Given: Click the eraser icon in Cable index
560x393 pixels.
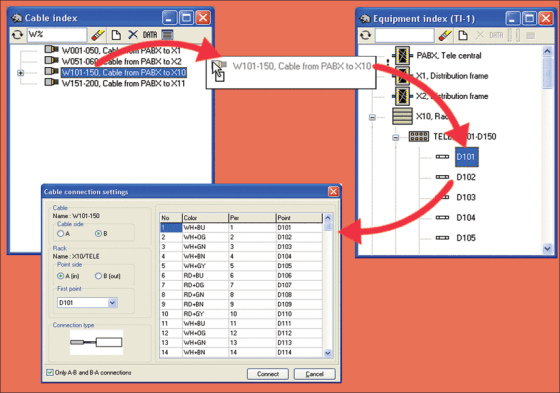Looking at the screenshot, I should [x=98, y=35].
